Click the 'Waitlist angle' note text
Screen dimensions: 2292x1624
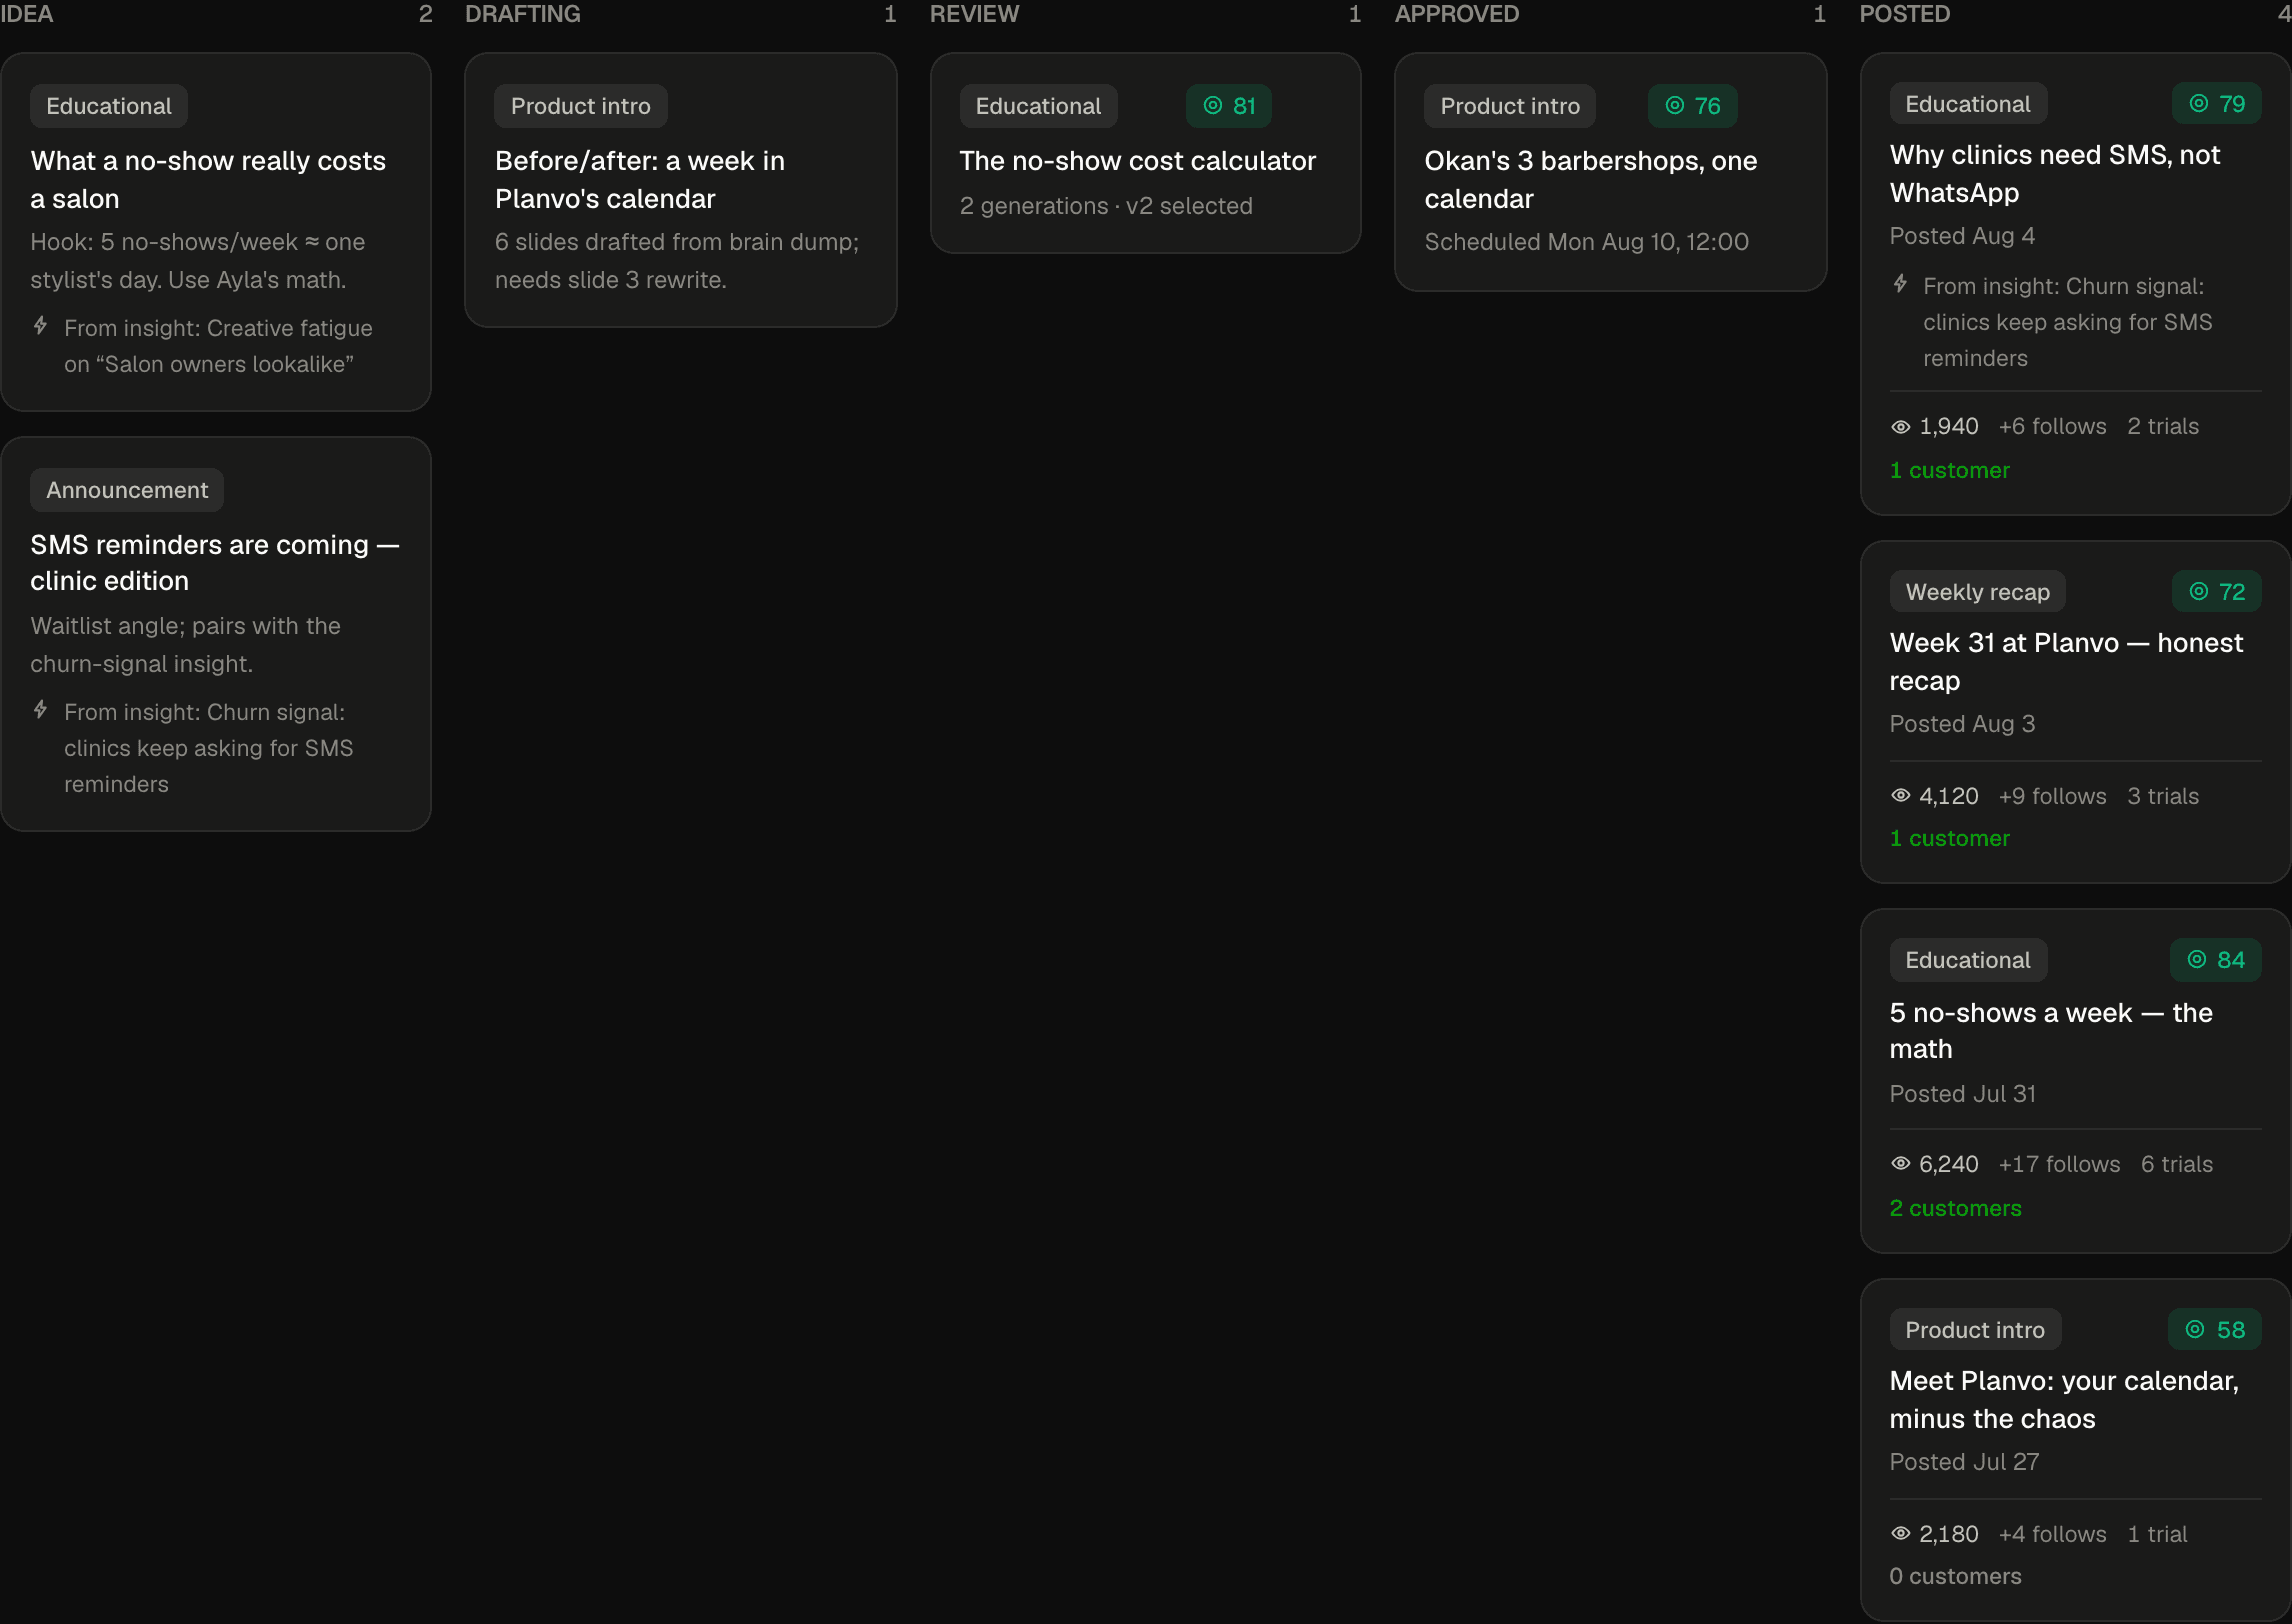pos(185,645)
